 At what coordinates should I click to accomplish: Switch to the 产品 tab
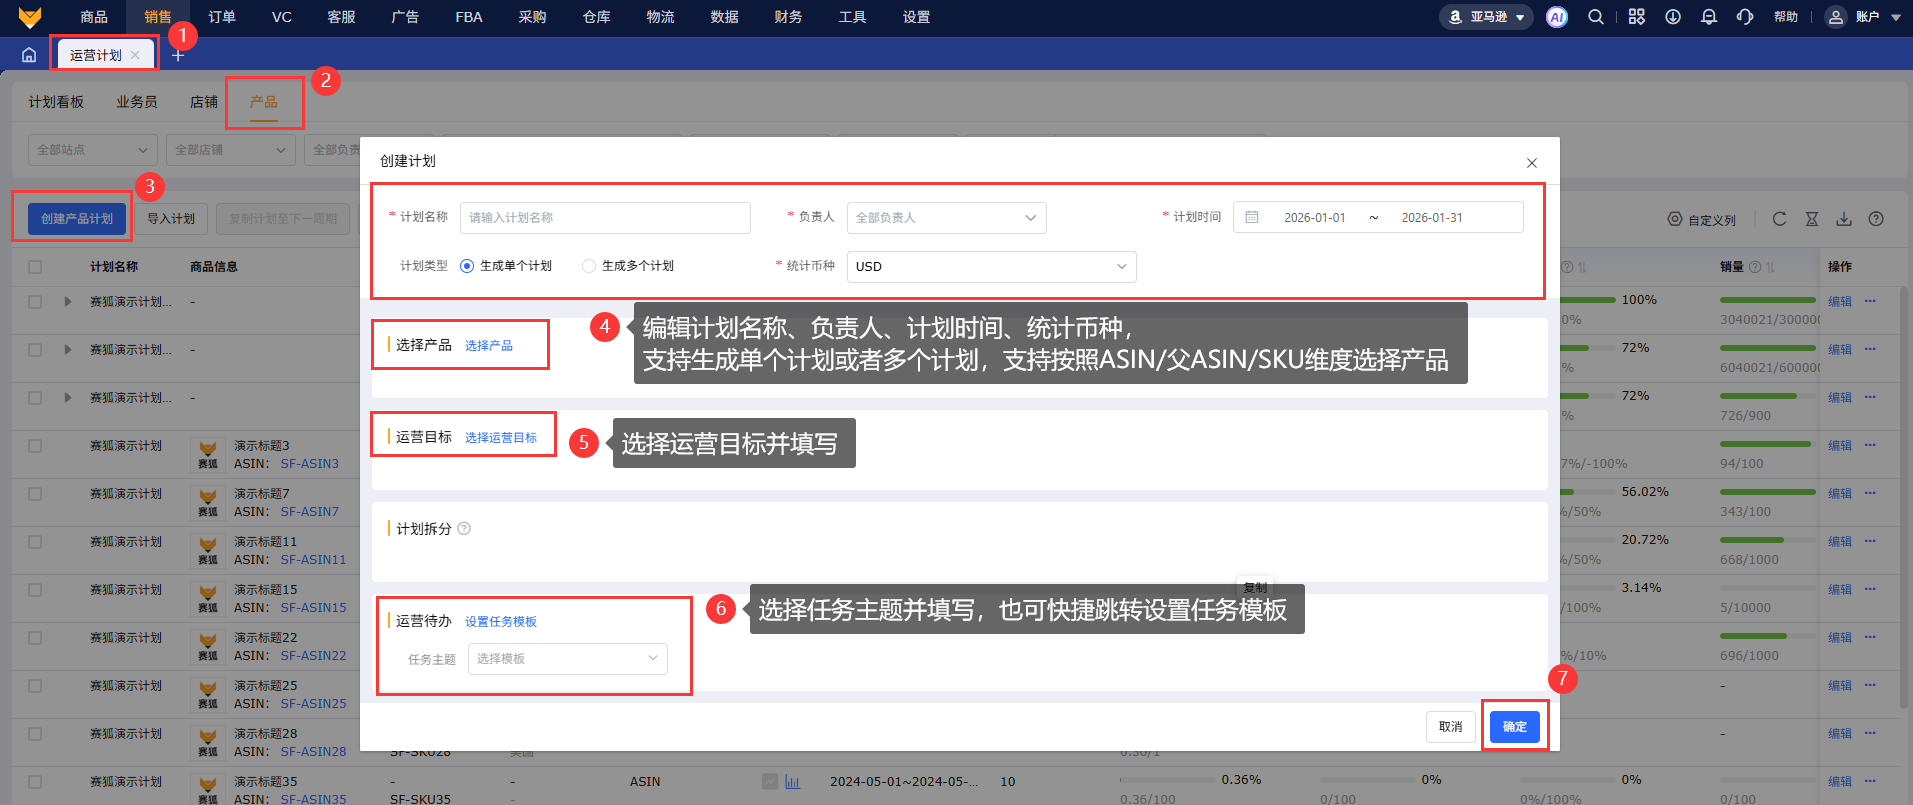point(264,102)
